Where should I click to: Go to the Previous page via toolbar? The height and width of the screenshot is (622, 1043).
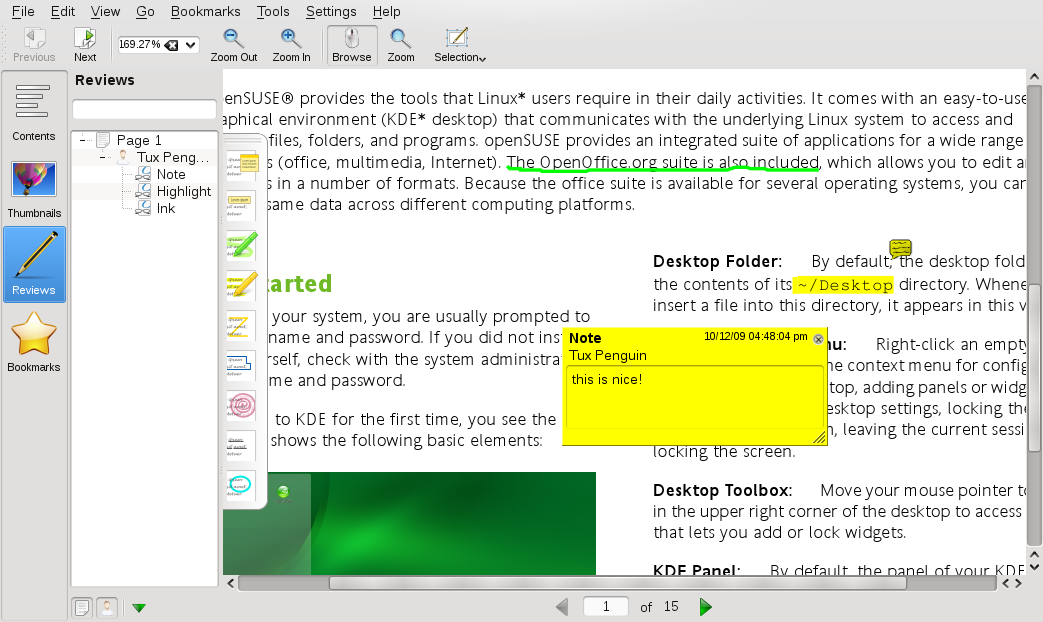[34, 45]
